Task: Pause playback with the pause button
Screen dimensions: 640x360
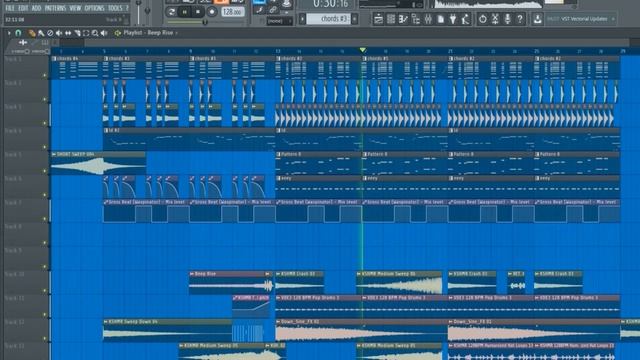Action: [x=184, y=12]
